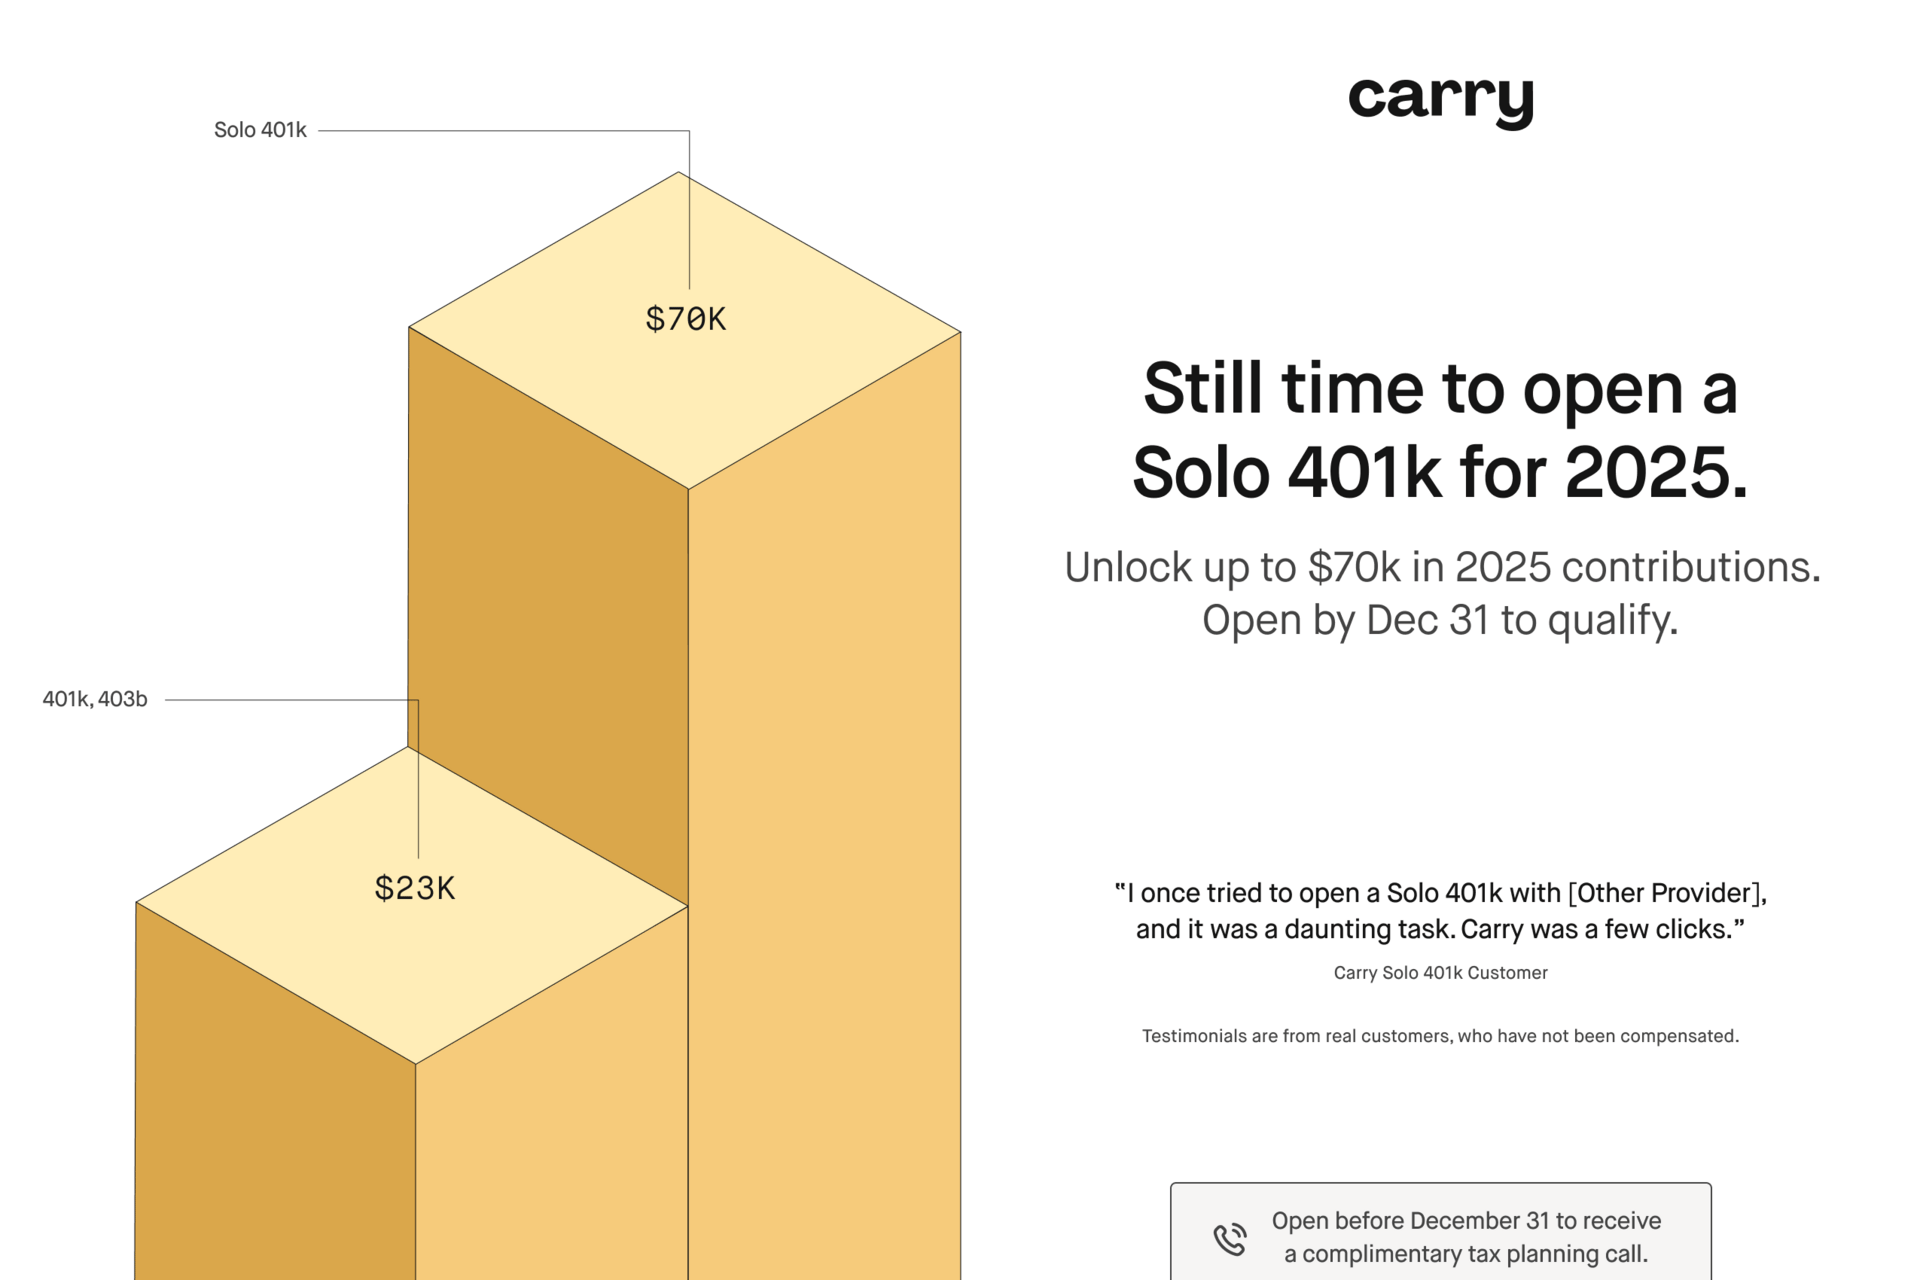Click the $70K label on tall bar
This screenshot has height=1280, width=1920.
(x=685, y=319)
